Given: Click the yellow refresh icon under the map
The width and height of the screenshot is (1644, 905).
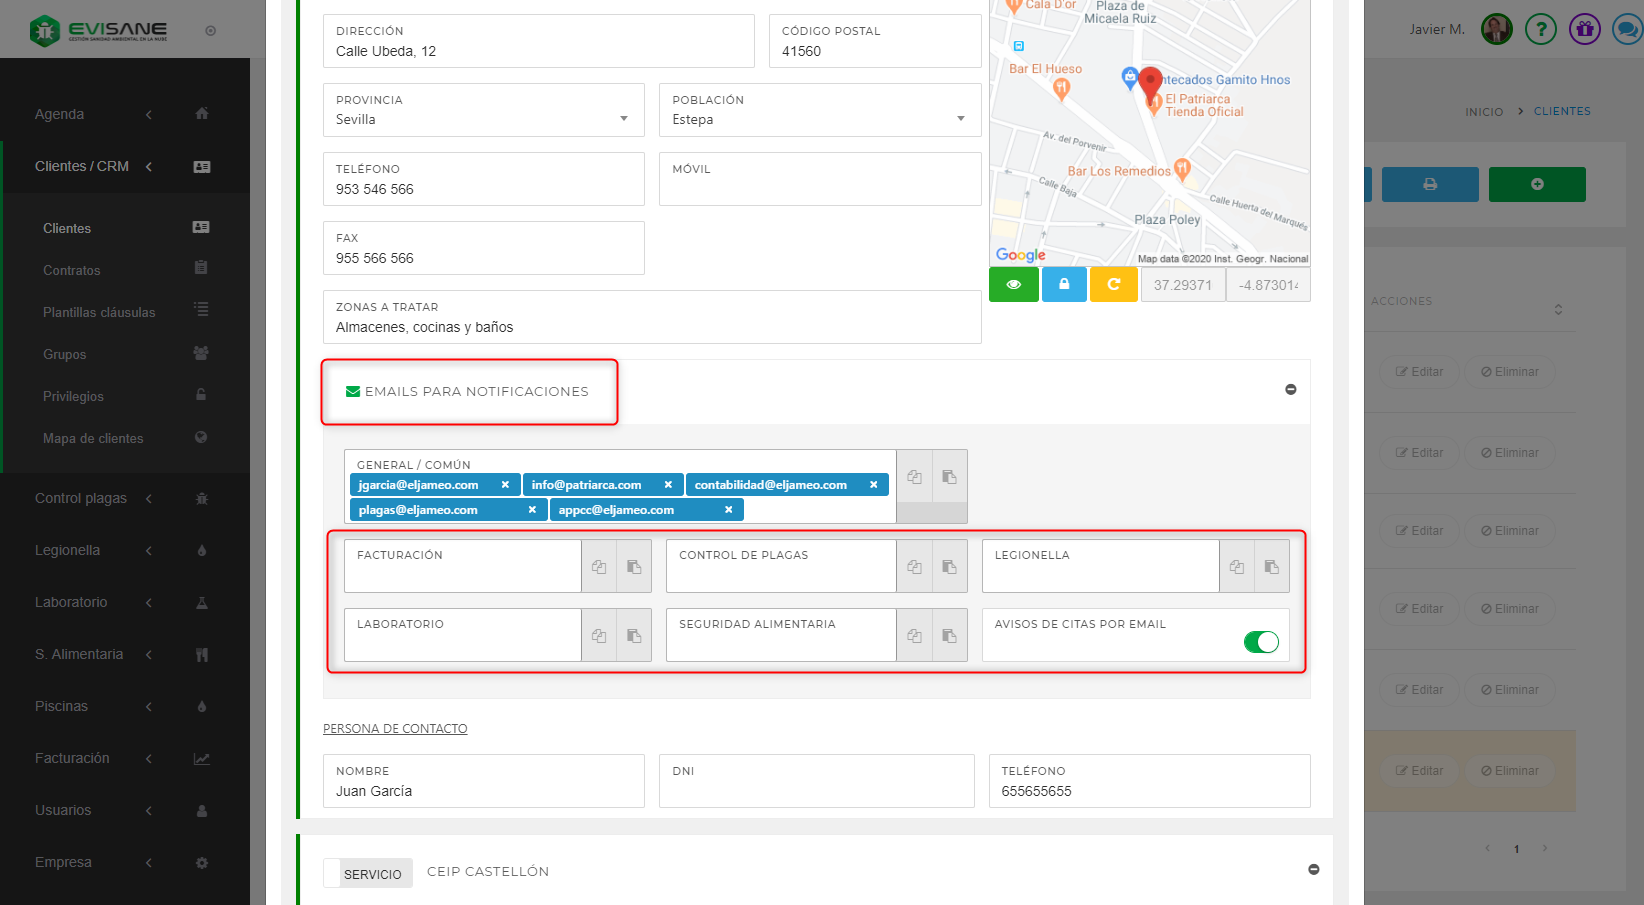Looking at the screenshot, I should point(1113,285).
